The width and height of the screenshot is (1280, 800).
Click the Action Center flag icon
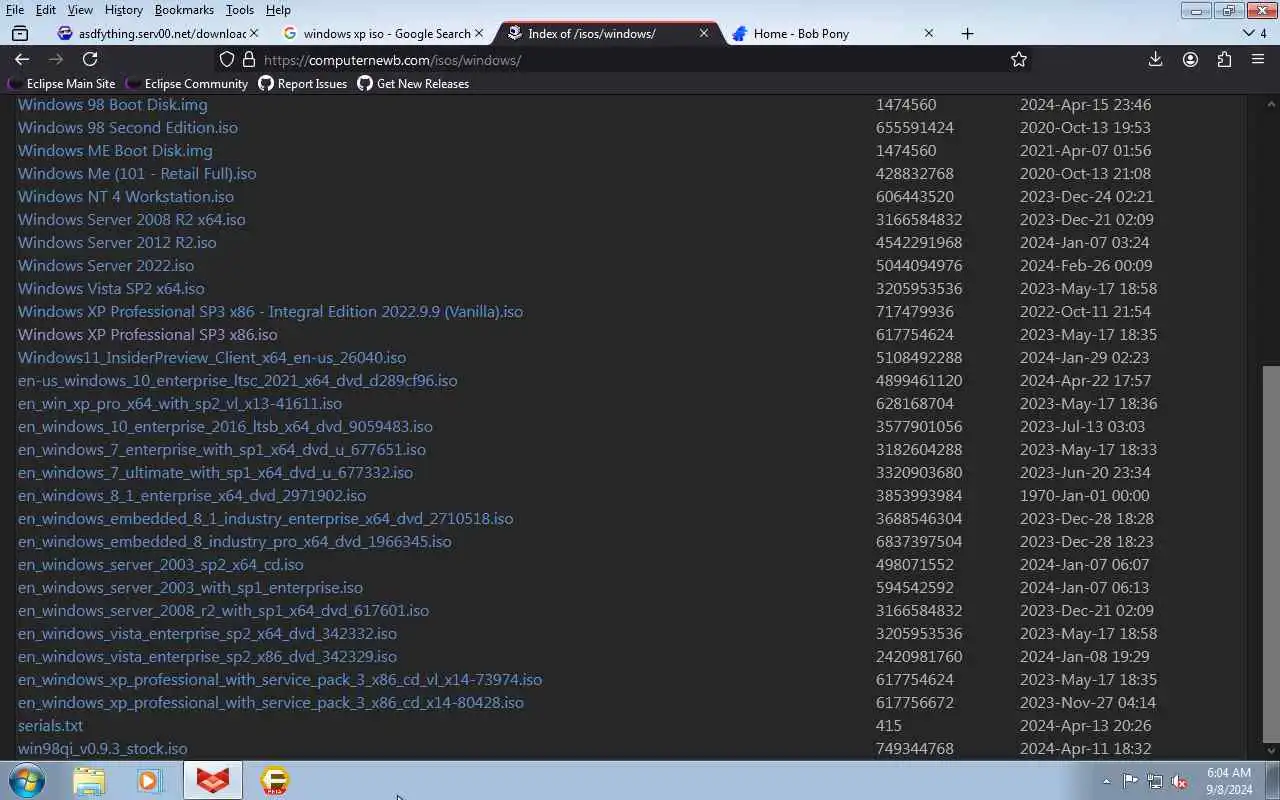[x=1130, y=781]
